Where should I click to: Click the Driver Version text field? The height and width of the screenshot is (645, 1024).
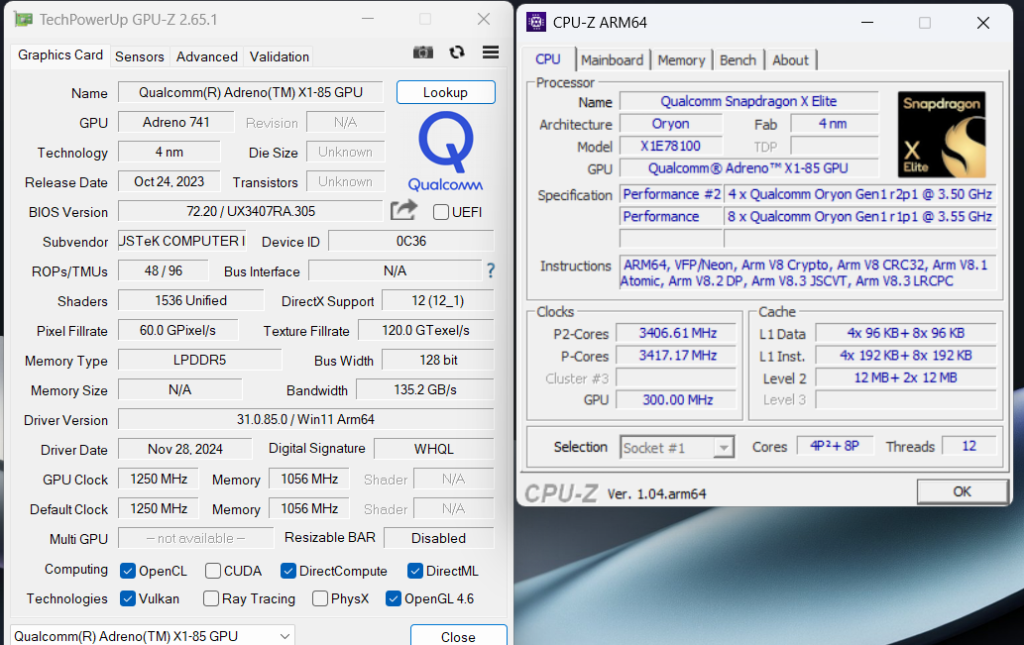pos(305,420)
